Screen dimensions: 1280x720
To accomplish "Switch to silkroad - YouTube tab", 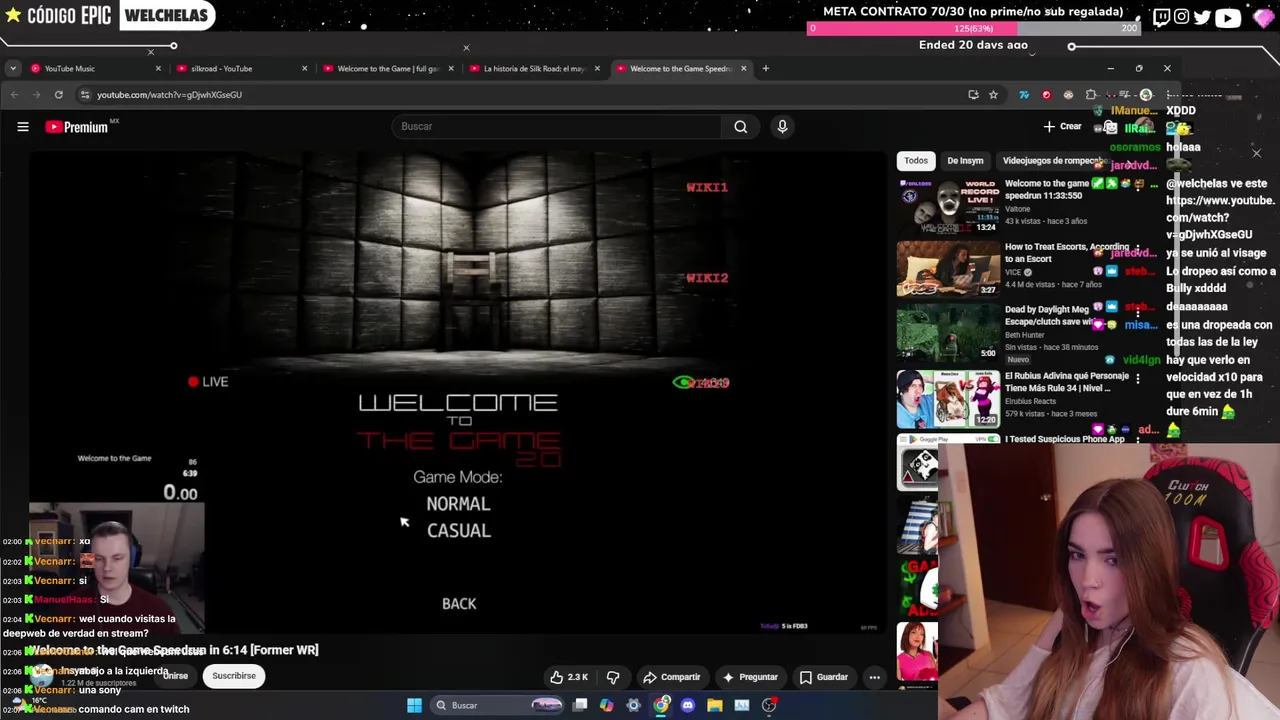I will 240,69.
